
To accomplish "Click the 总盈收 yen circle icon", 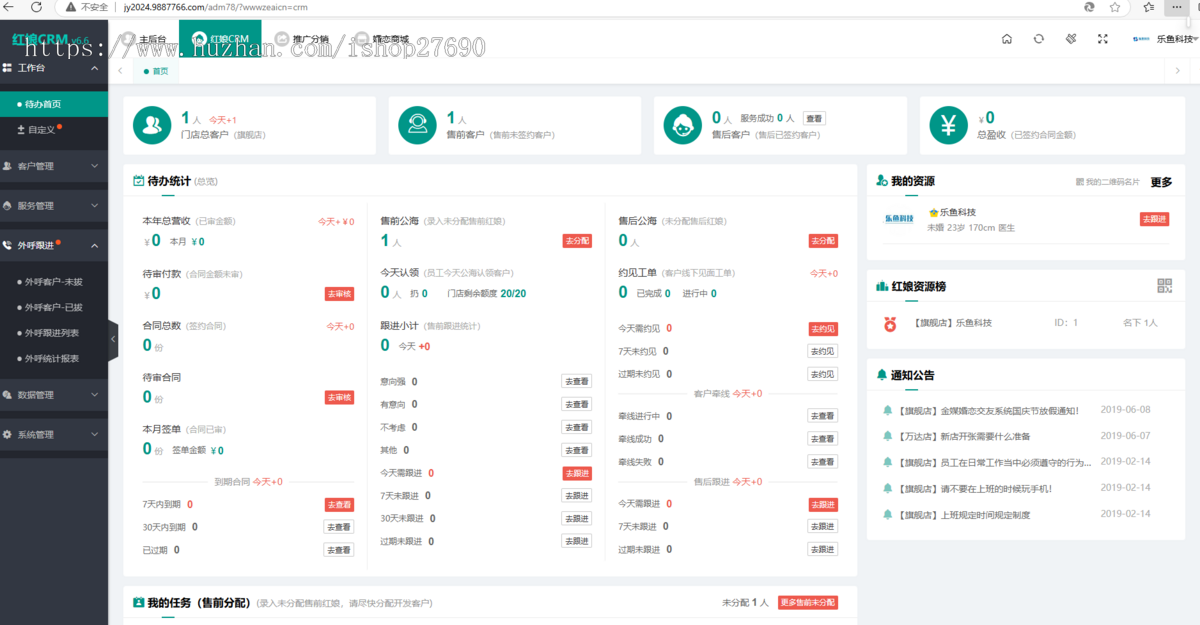I will [948, 125].
